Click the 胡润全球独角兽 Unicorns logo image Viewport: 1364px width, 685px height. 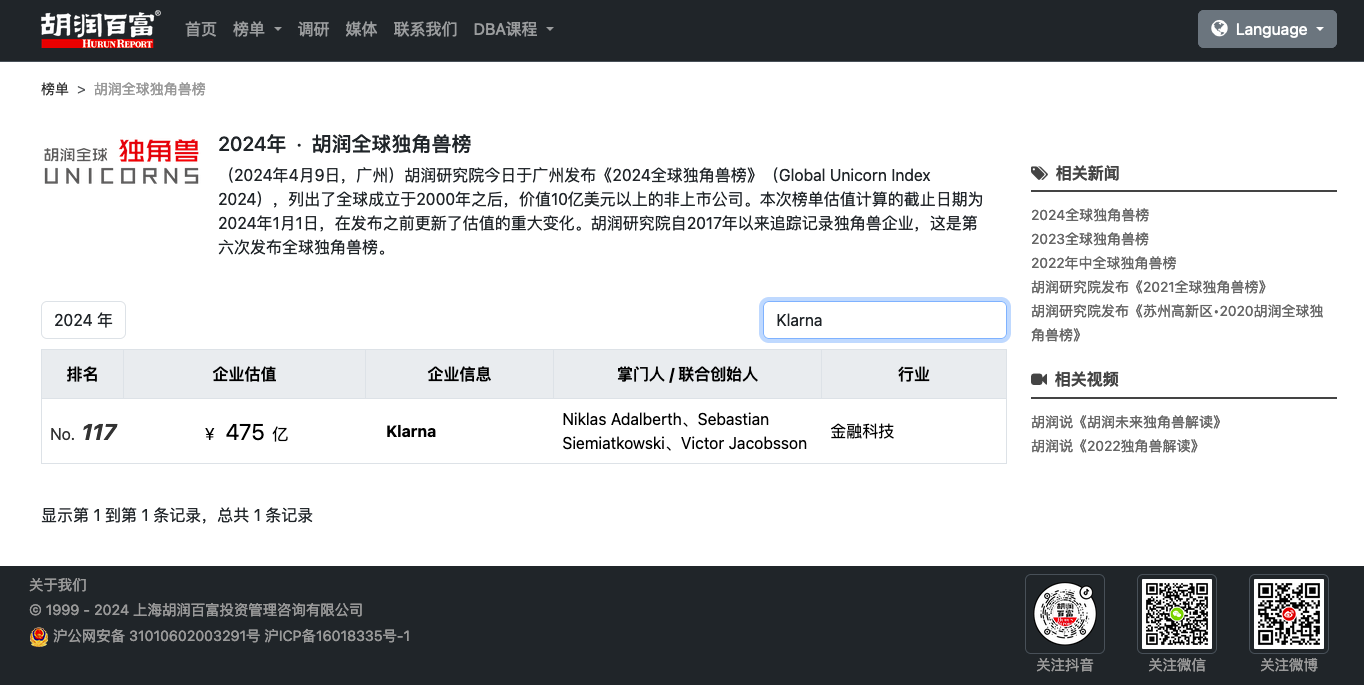click(121, 161)
